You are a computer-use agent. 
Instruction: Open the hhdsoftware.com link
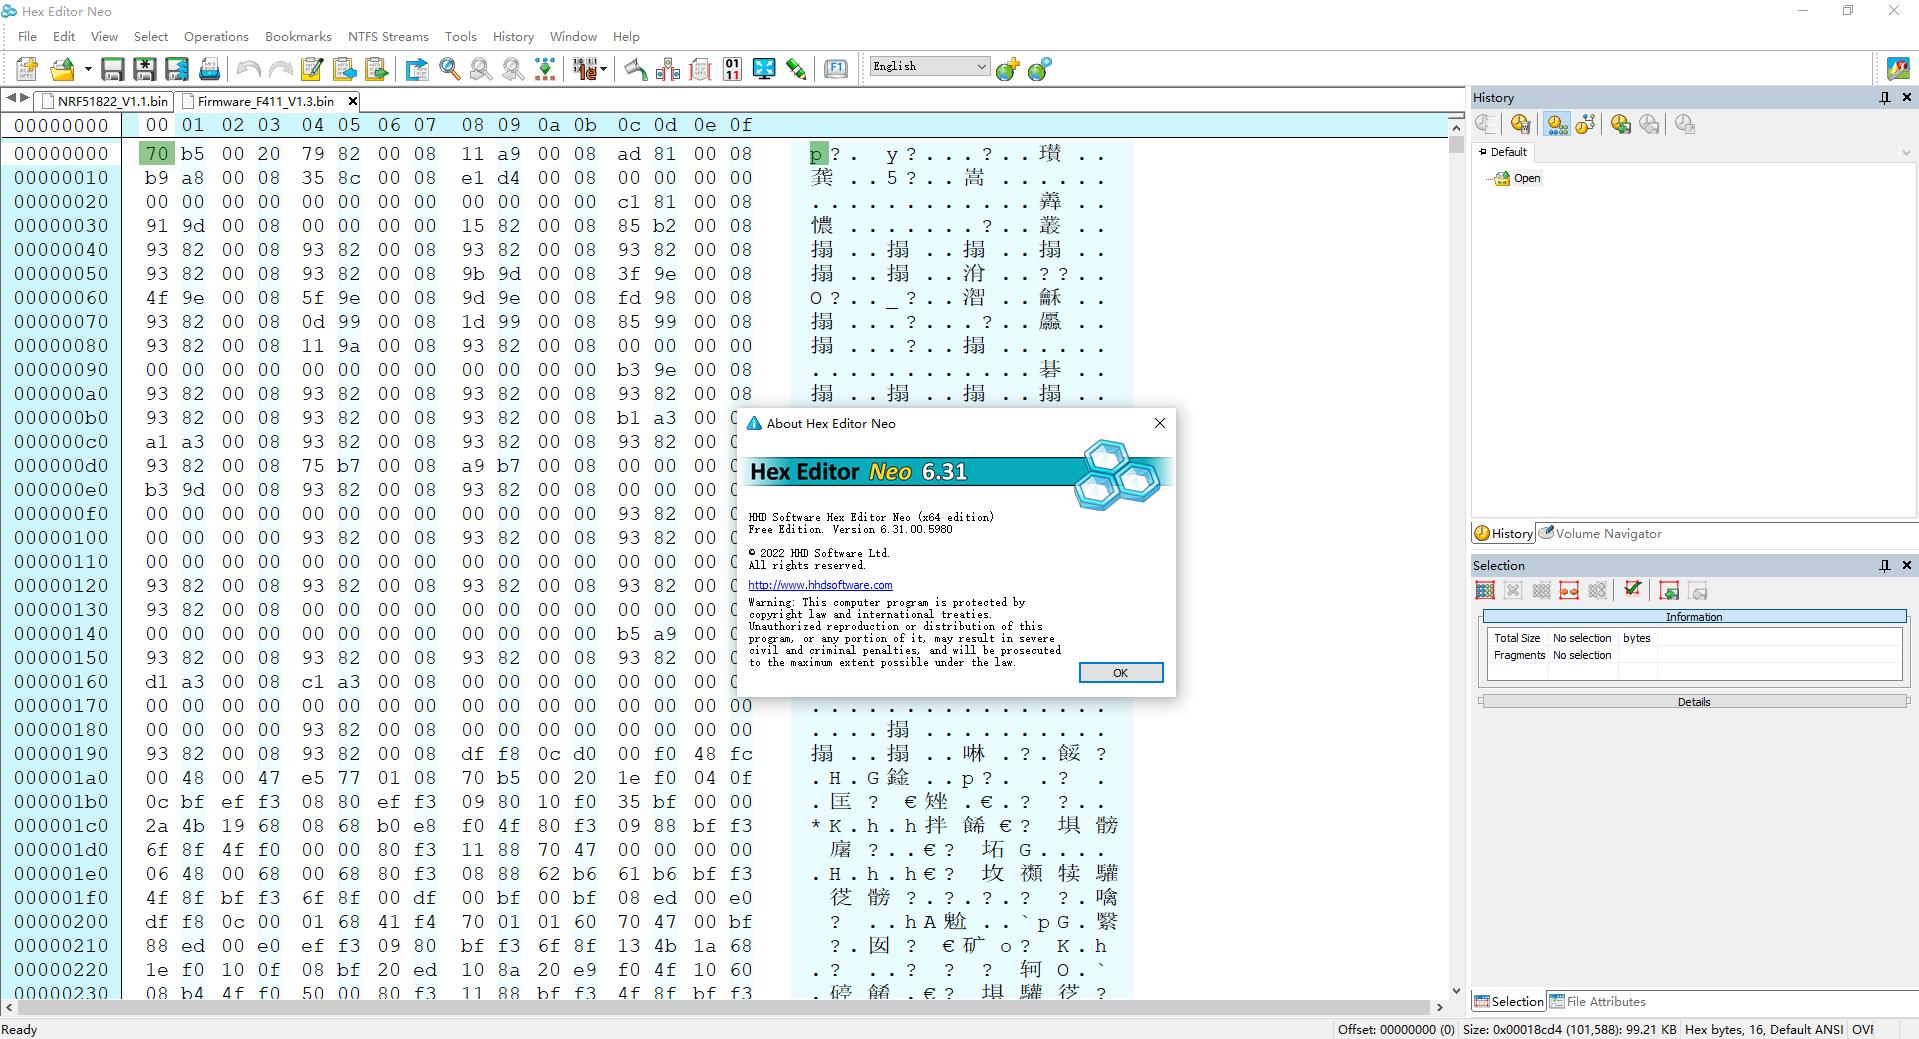[x=820, y=585]
